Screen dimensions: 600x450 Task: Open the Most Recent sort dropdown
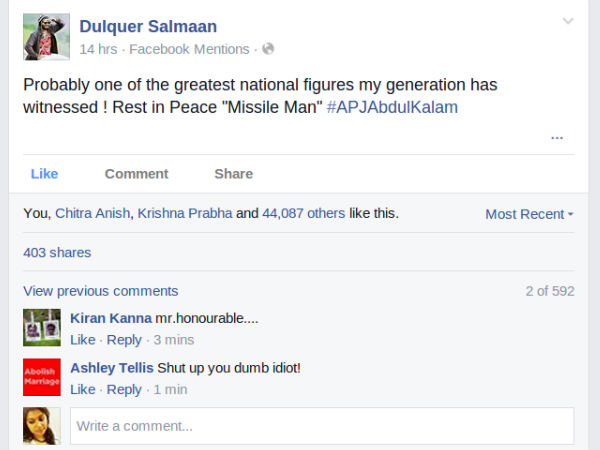[529, 214]
